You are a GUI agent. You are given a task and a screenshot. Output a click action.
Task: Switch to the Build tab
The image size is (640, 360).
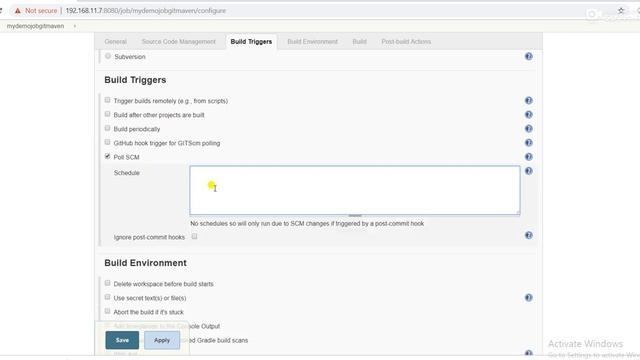click(360, 42)
